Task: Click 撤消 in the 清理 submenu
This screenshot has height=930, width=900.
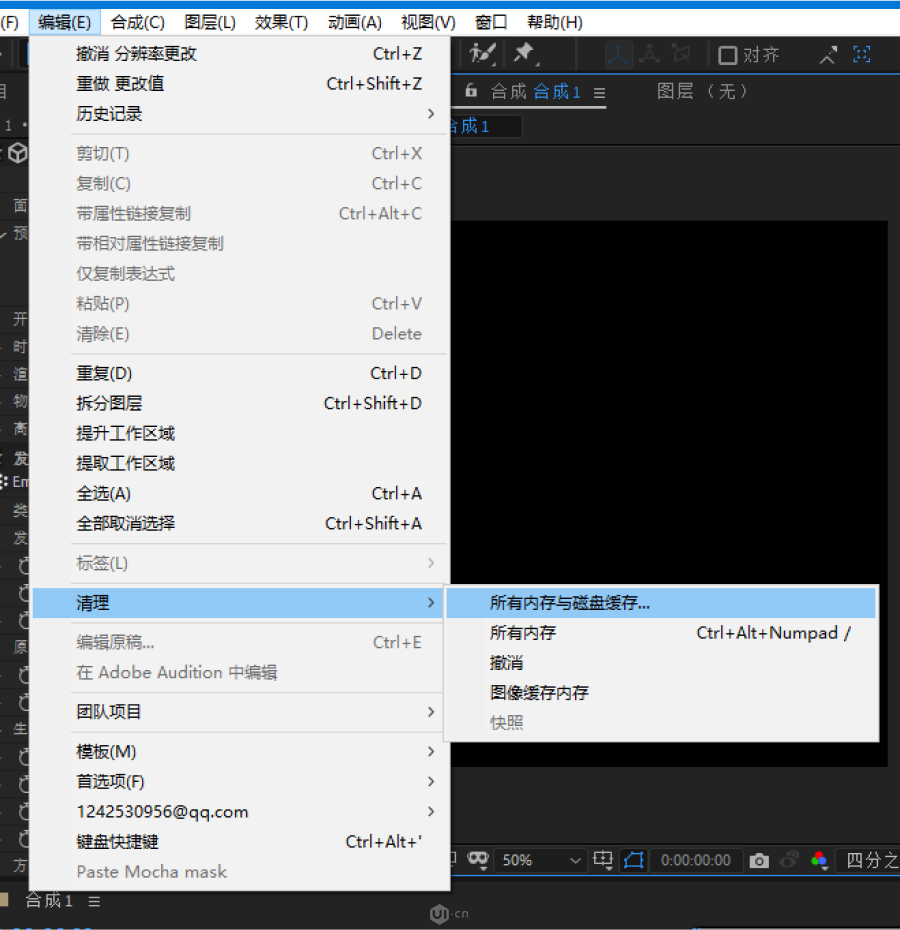Action: [x=661, y=663]
